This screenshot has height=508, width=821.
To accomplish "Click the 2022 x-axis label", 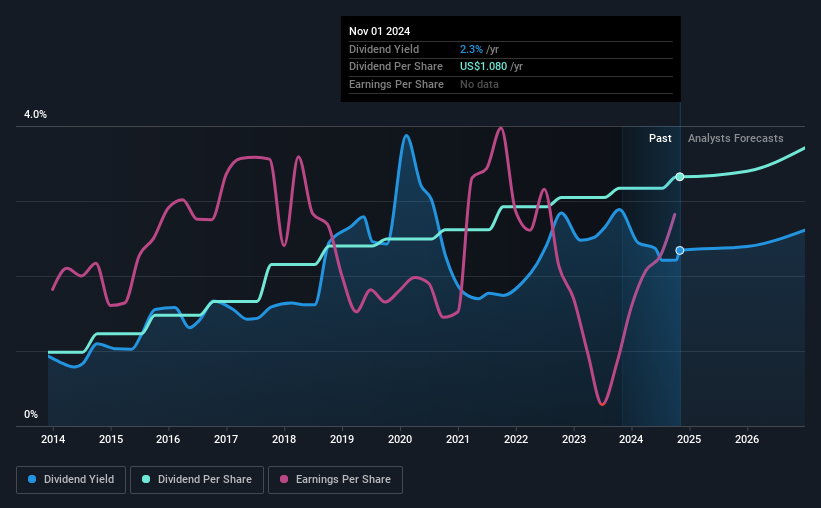I will pos(516,439).
